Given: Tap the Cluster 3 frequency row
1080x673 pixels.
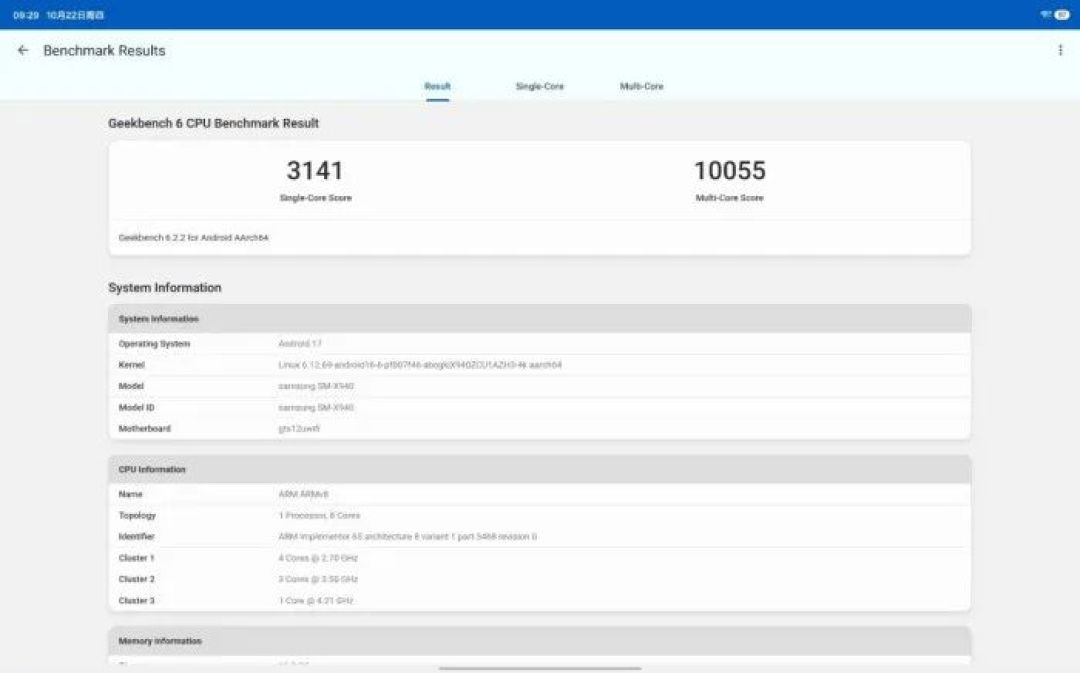Looking at the screenshot, I should (539, 601).
